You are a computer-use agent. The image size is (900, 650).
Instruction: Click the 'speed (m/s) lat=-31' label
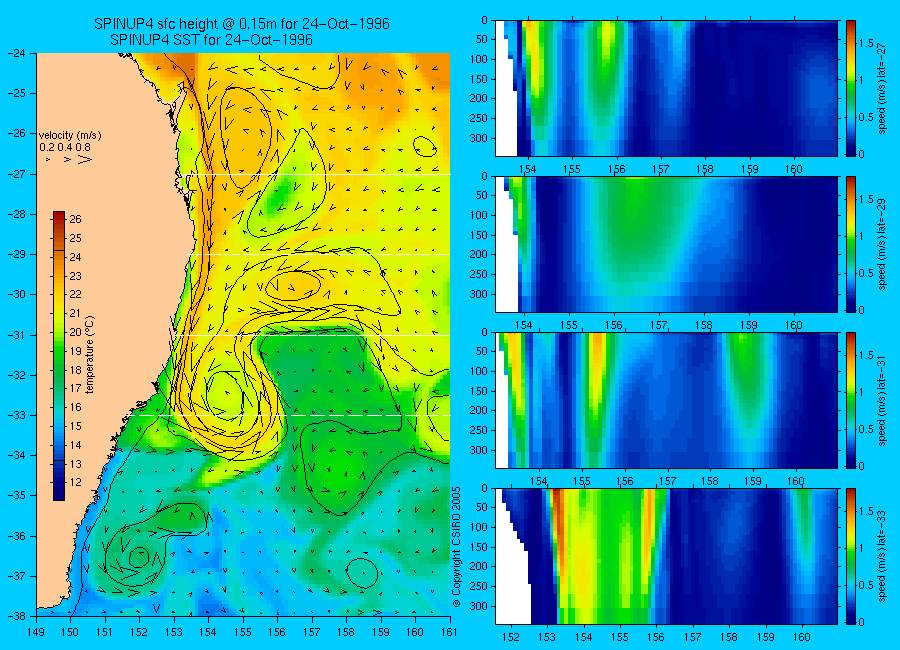[882, 400]
